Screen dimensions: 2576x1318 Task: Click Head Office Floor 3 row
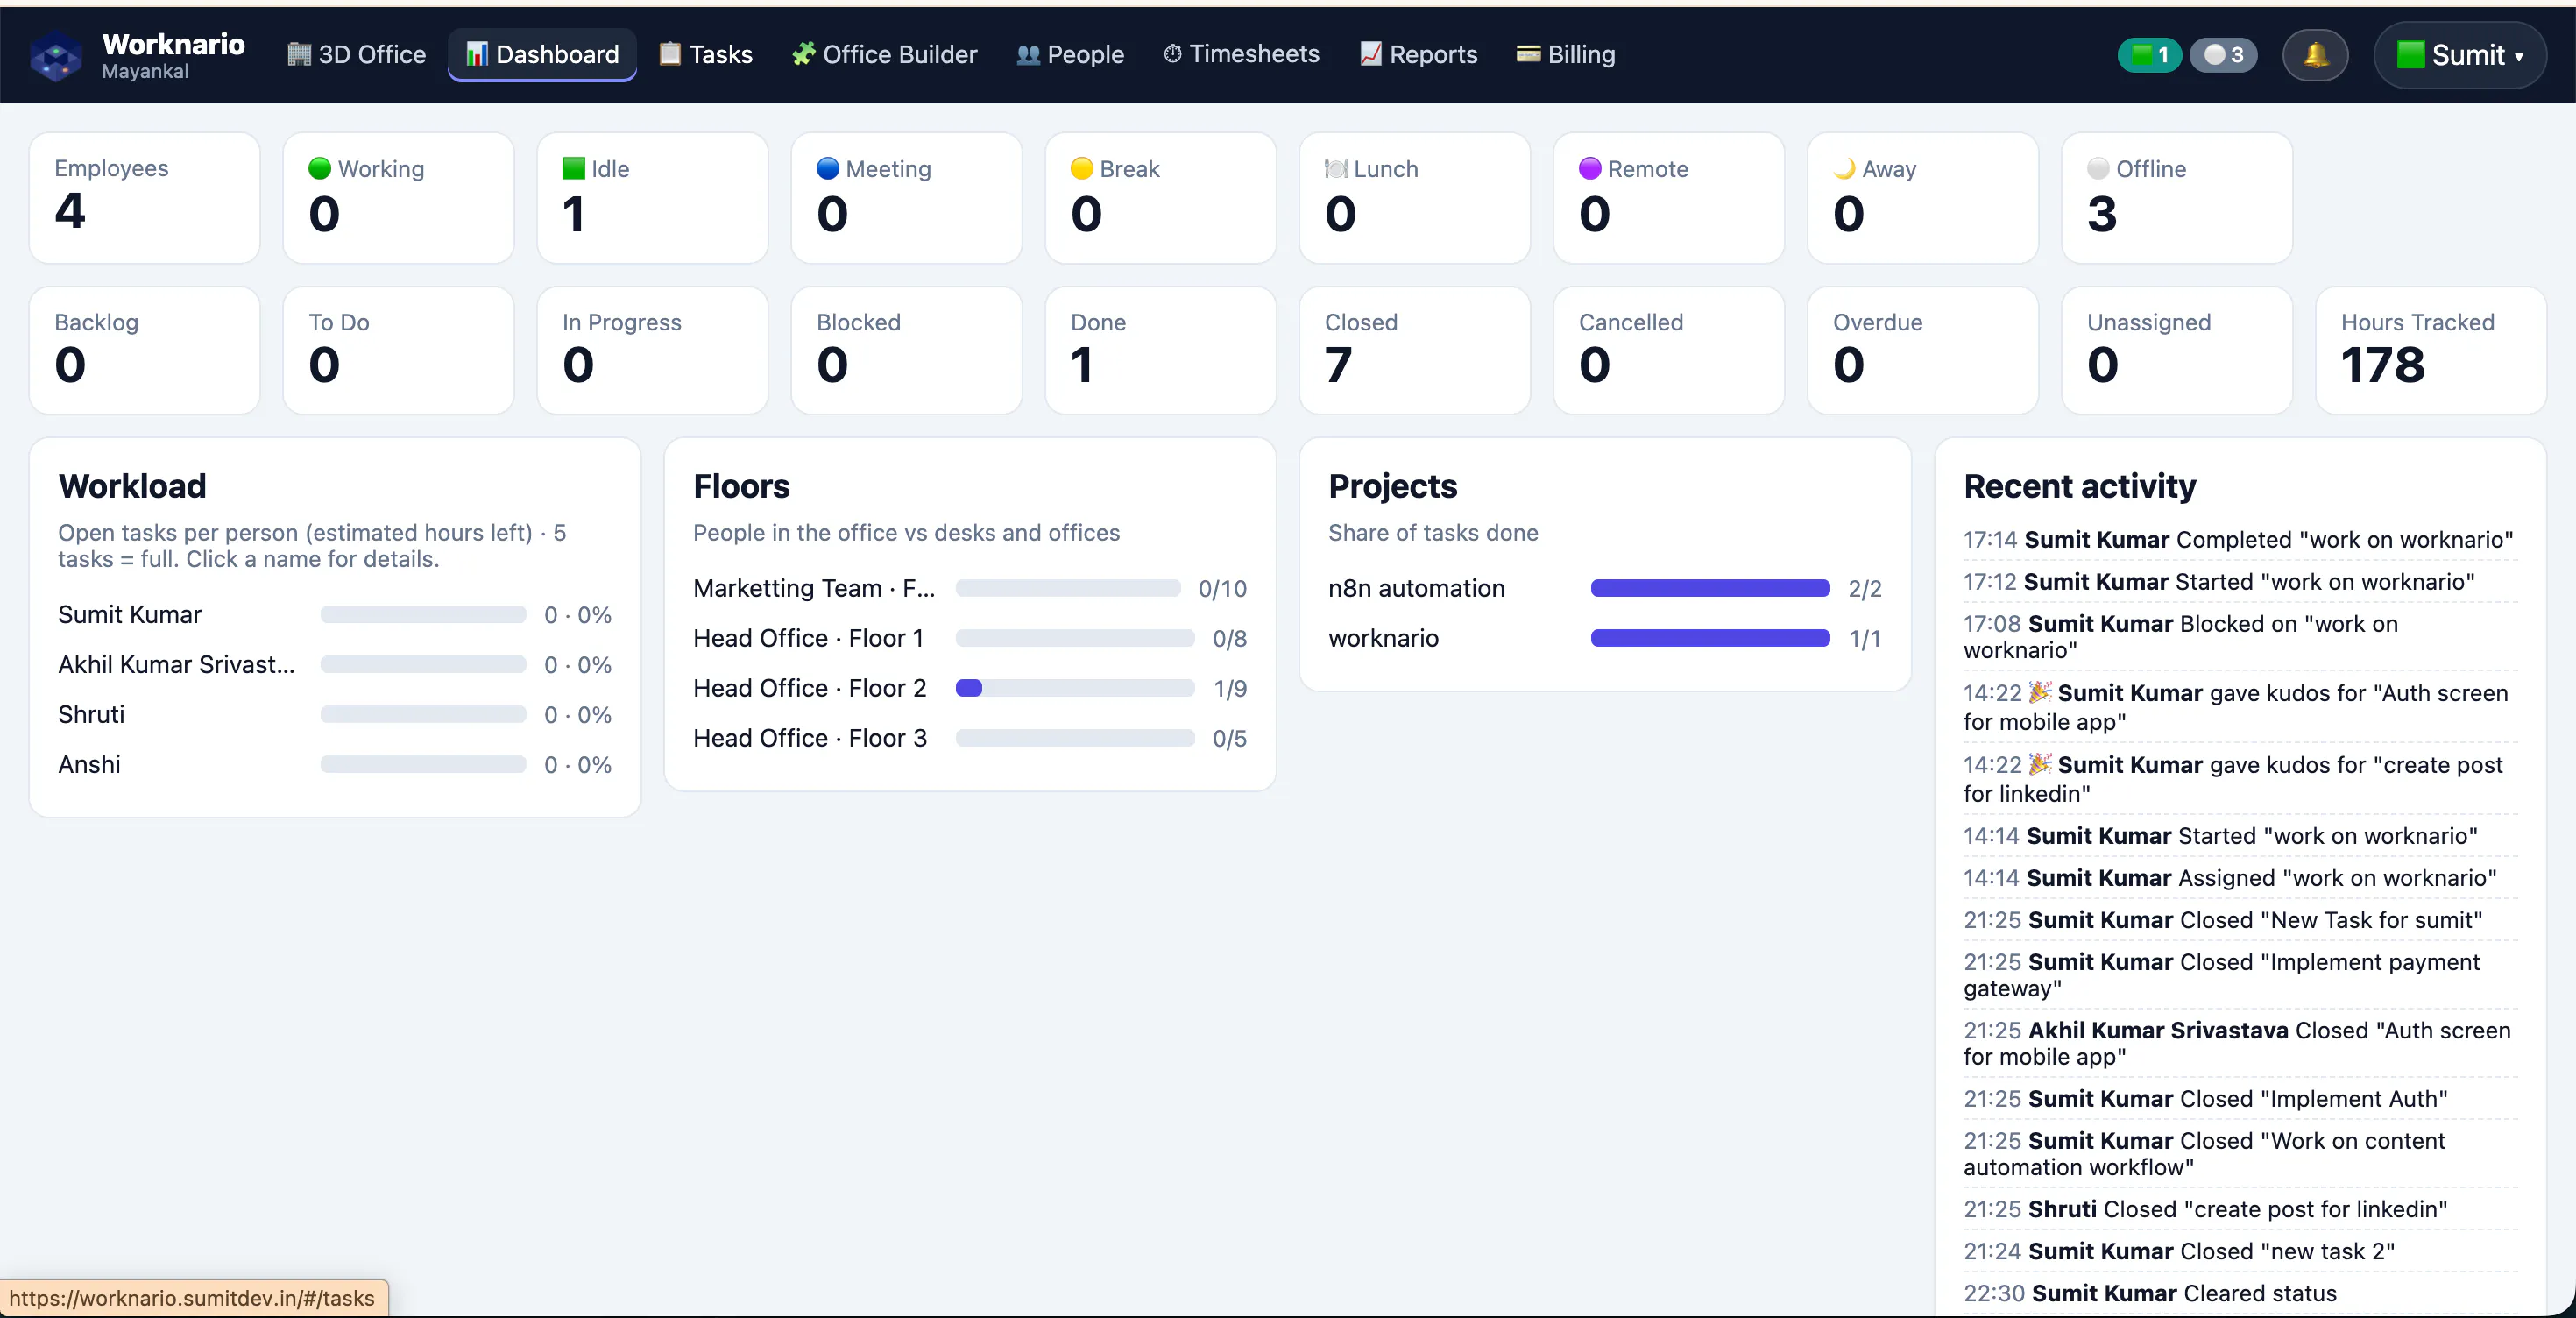tap(970, 738)
